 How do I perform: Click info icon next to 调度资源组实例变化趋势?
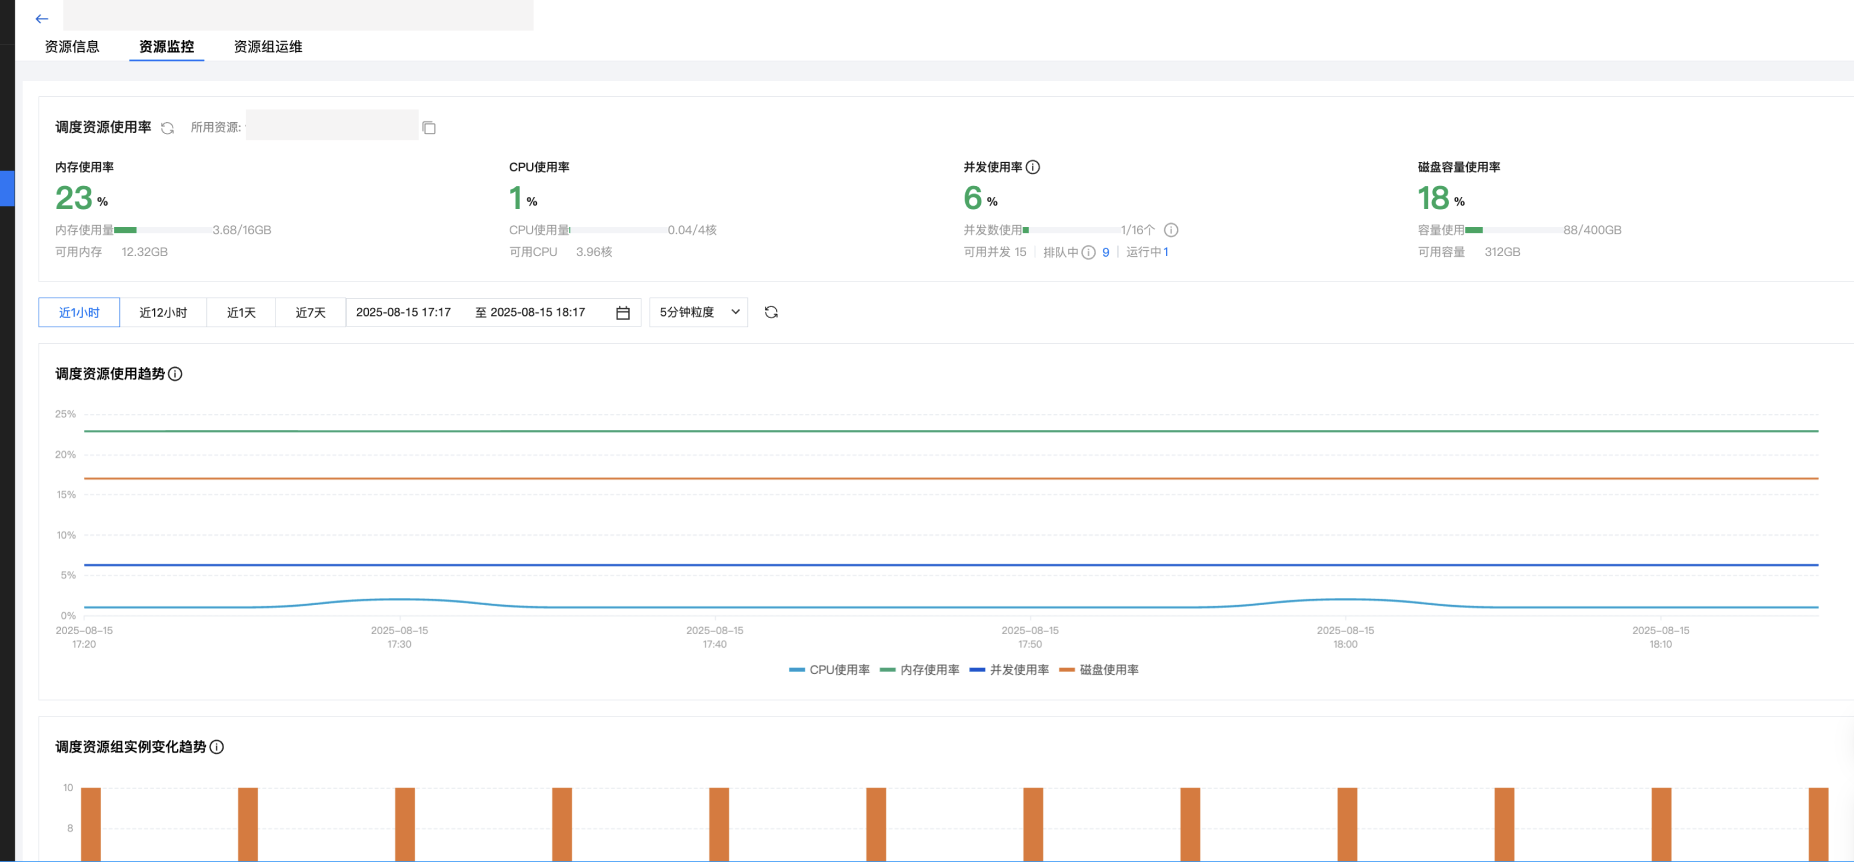[217, 747]
